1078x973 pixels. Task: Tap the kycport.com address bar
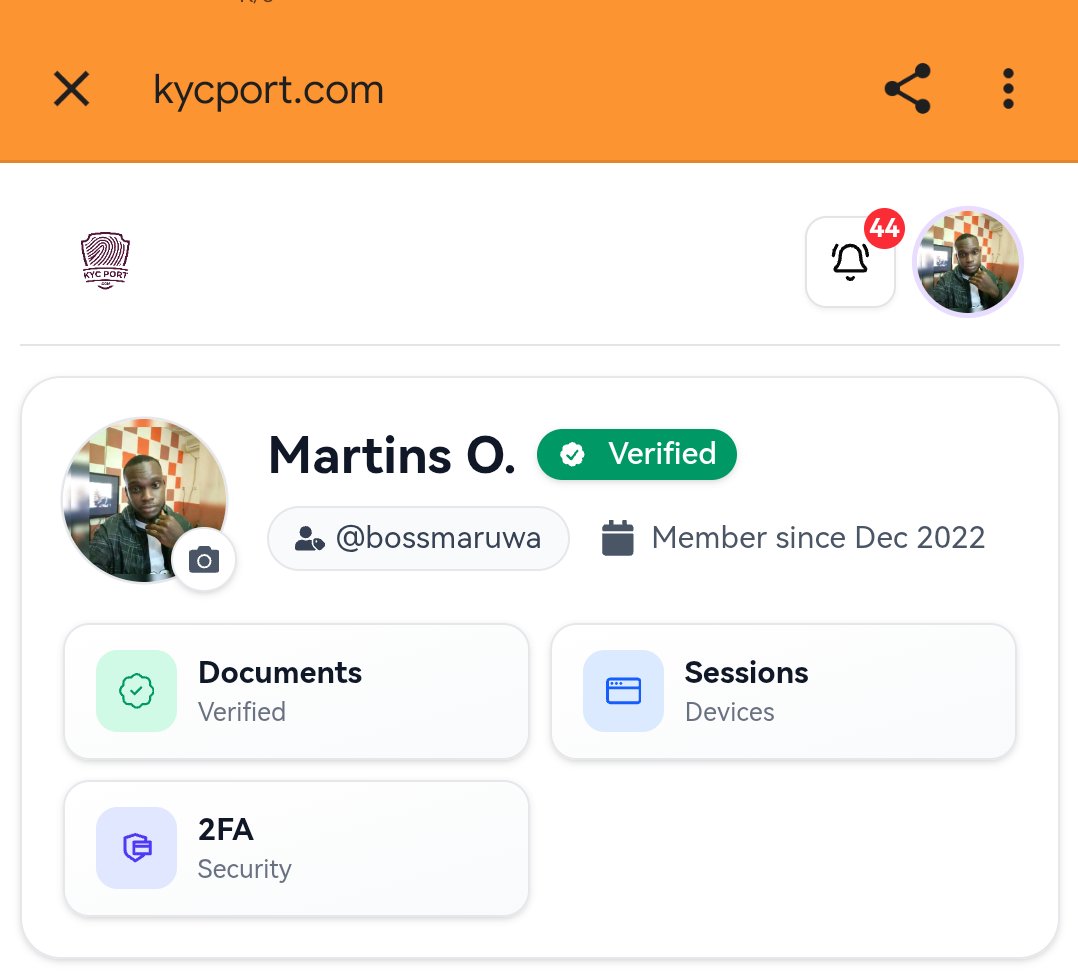[268, 88]
